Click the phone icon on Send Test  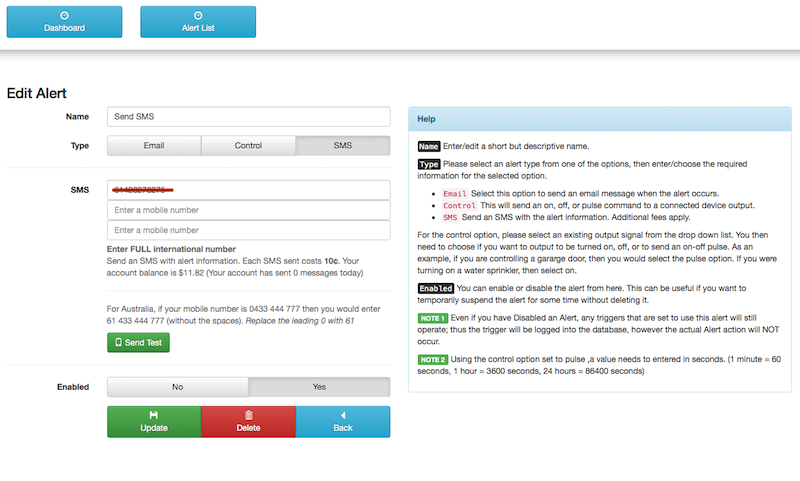(118, 343)
